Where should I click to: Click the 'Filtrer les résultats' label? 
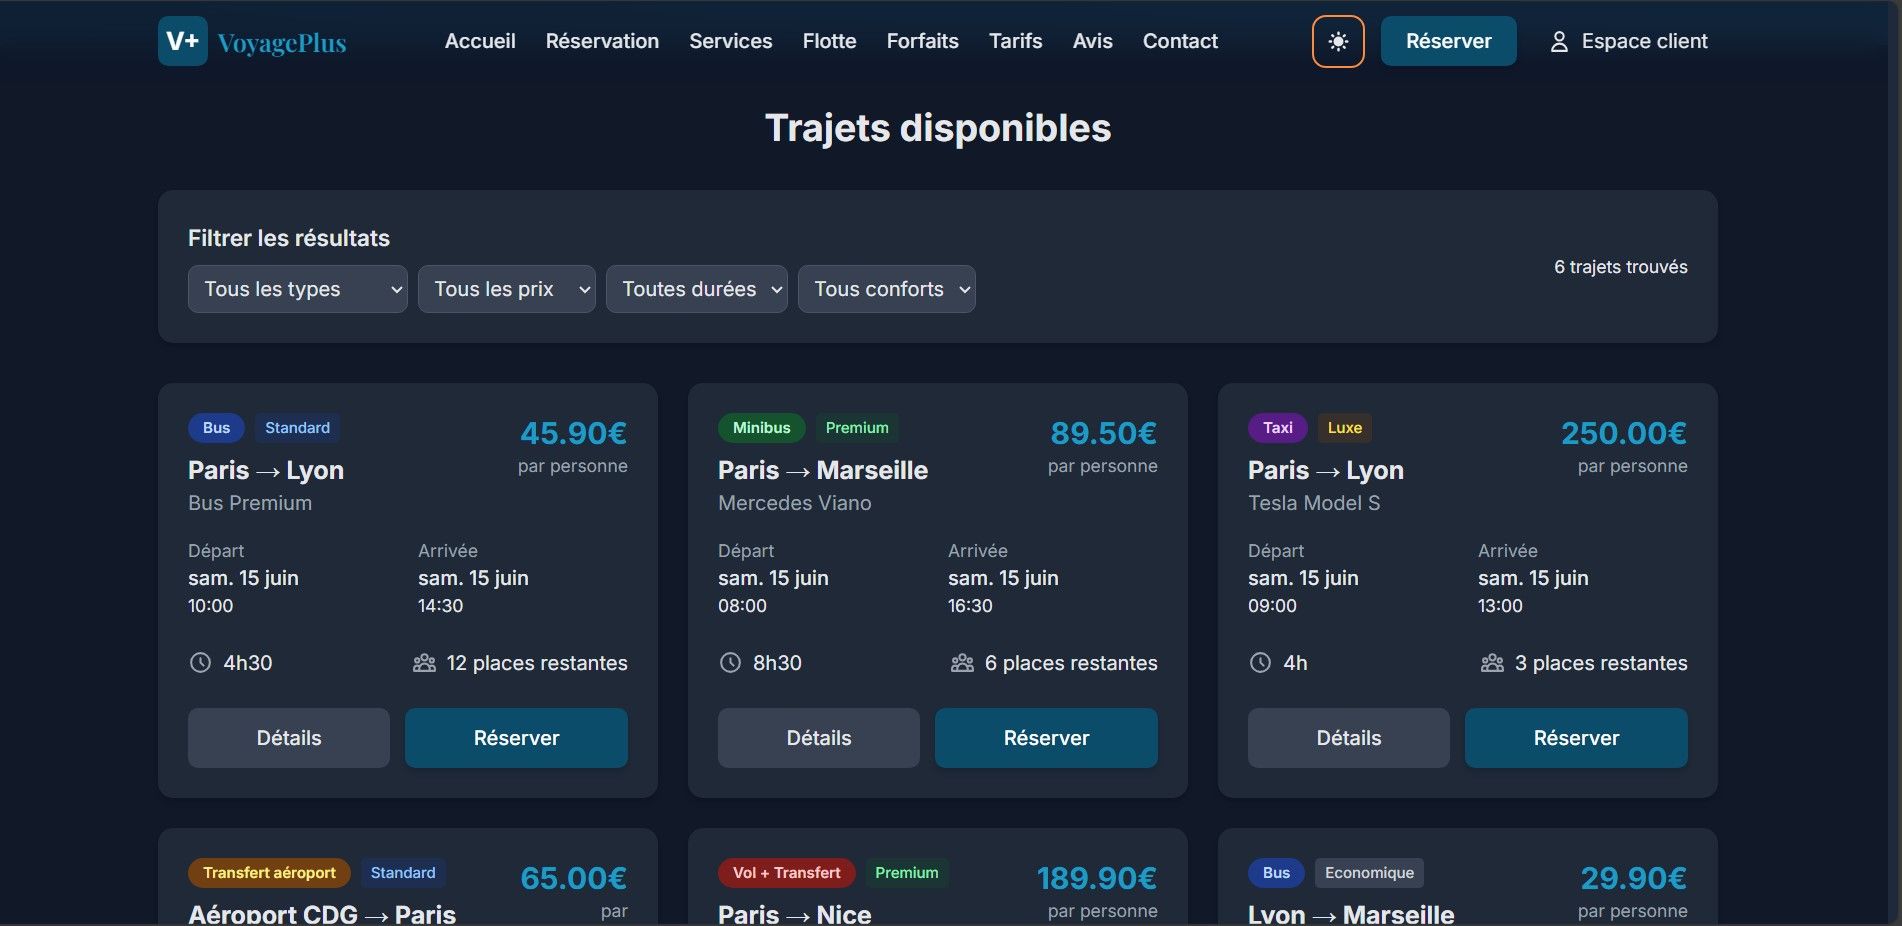[x=289, y=238]
